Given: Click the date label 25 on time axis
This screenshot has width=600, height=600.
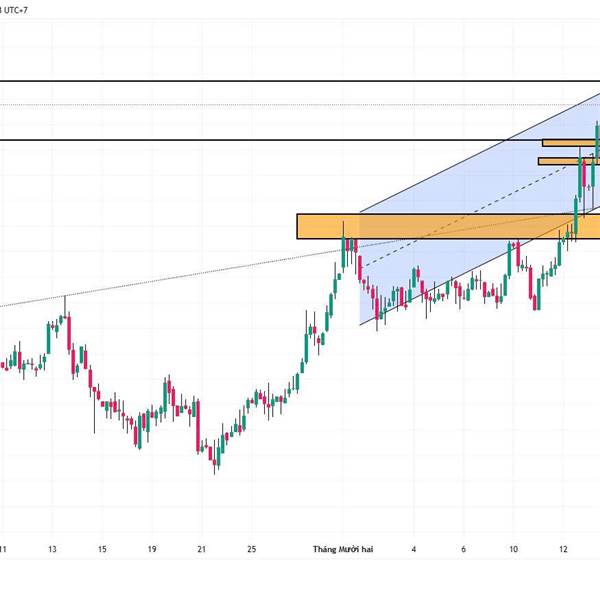Looking at the screenshot, I should point(251,549).
